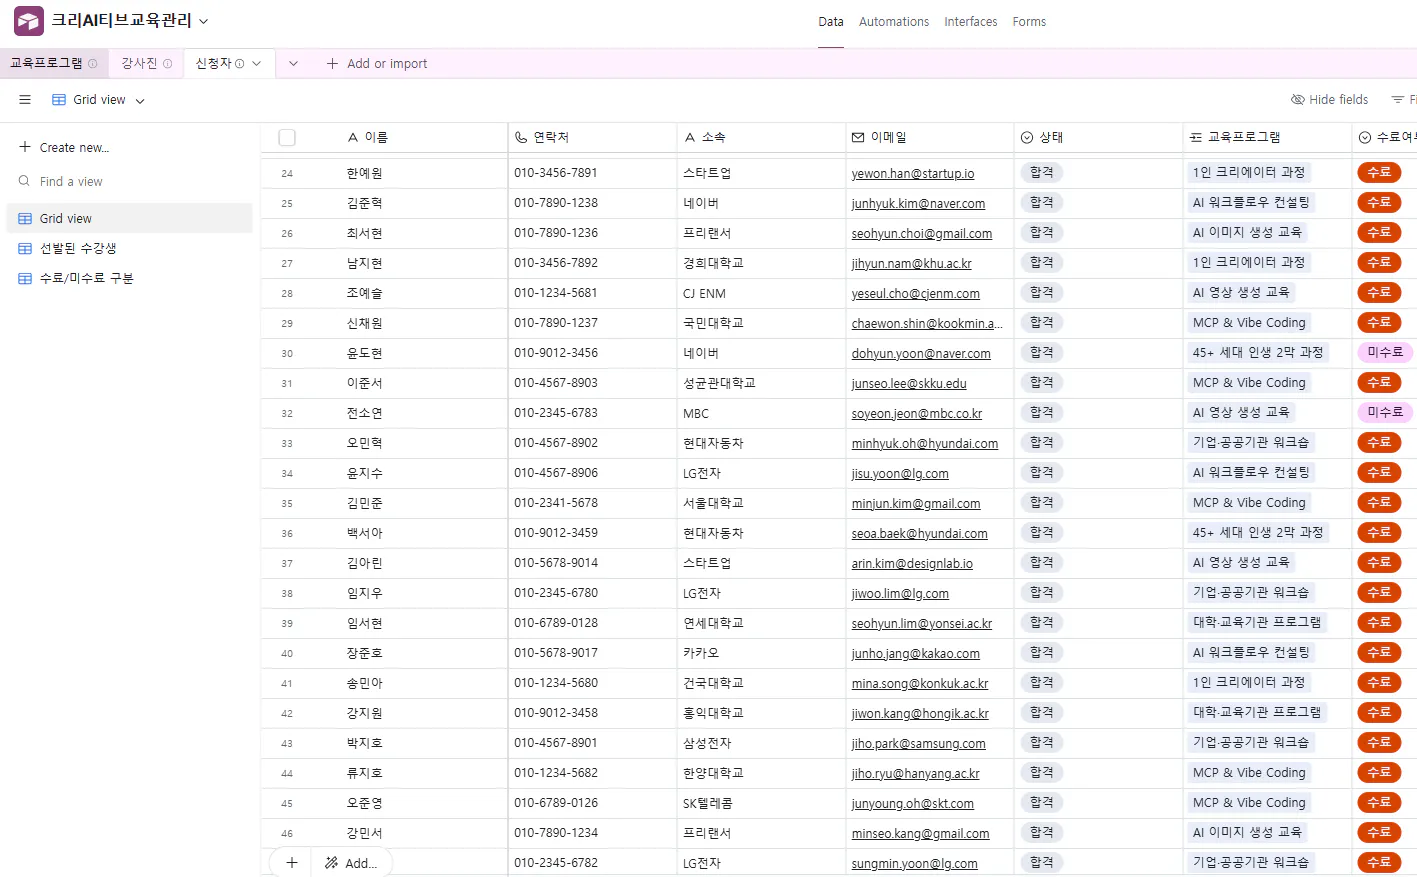Click magnifier icon beside Find a view
This screenshot has height=877, width=1417.
[x=24, y=181]
